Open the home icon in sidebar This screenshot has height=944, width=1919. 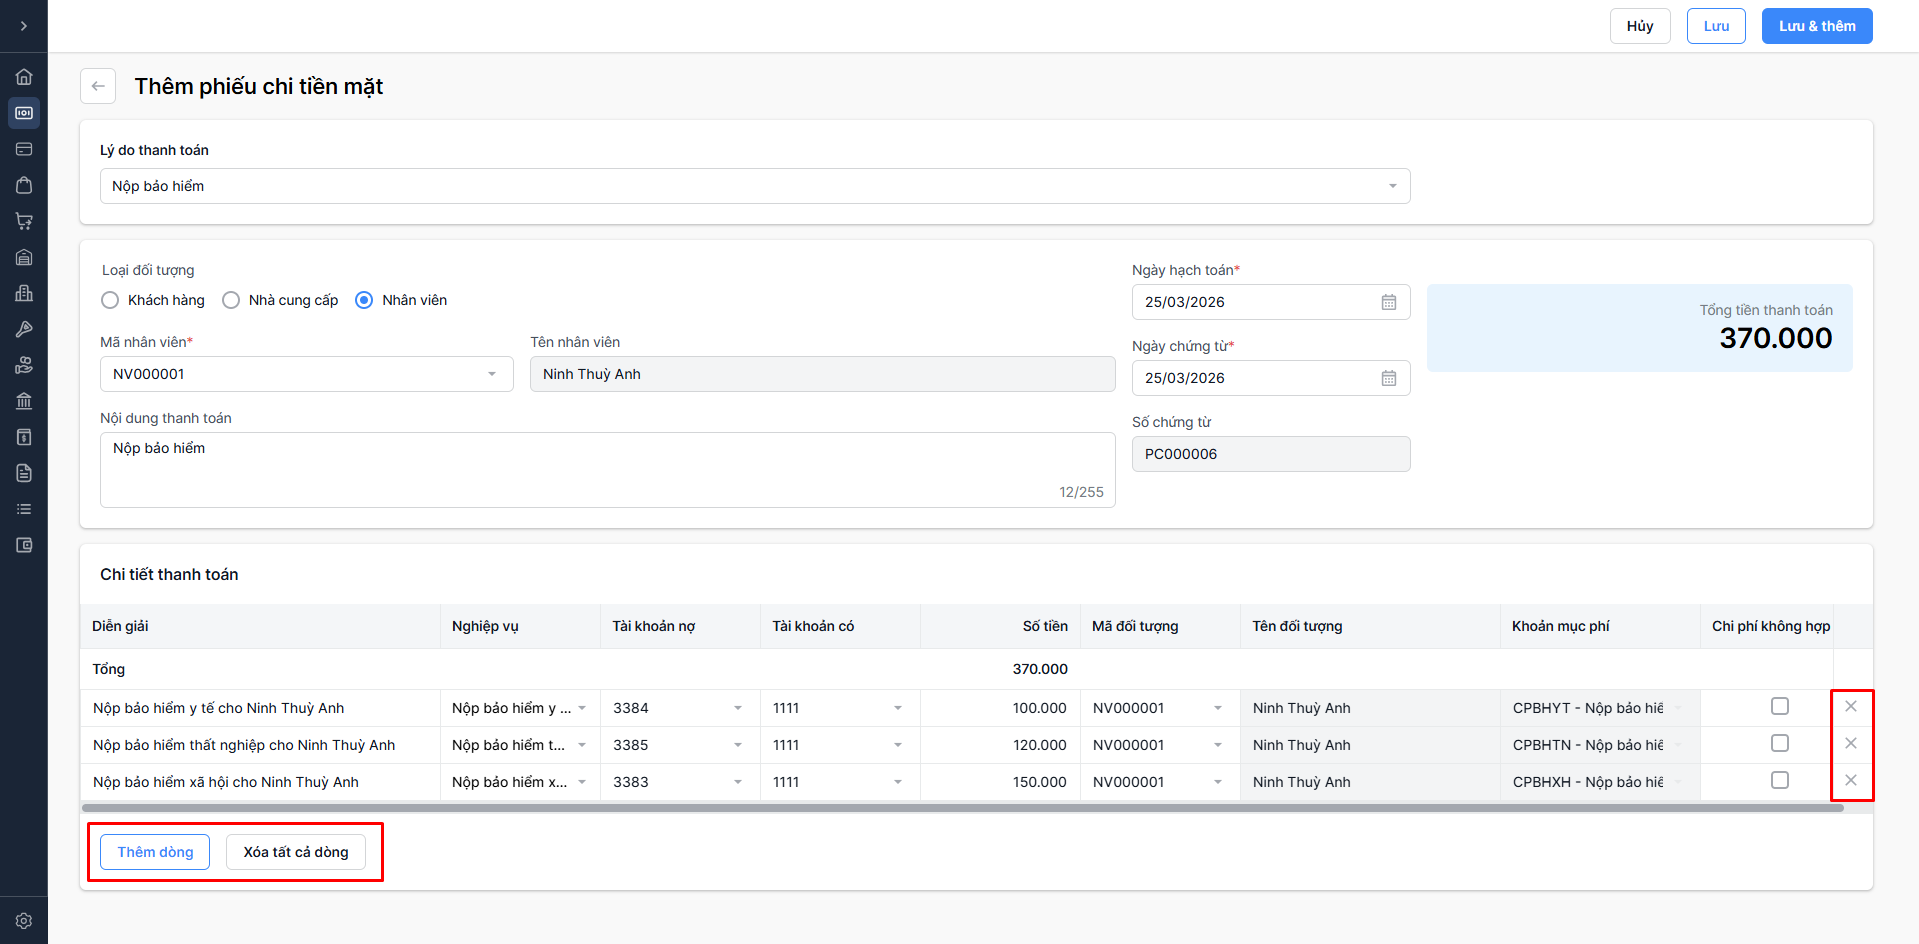(24, 77)
